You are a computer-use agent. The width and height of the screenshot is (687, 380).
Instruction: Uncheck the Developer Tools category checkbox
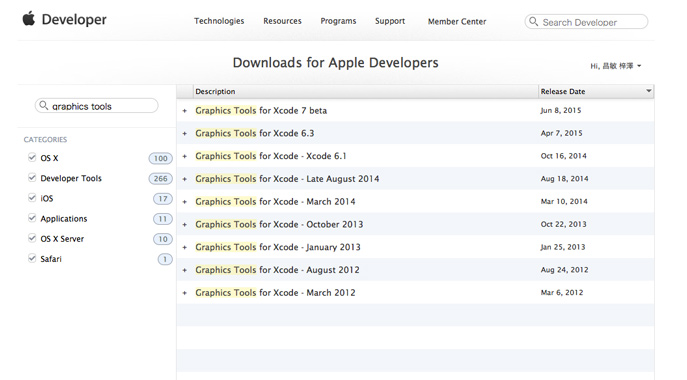(32, 178)
